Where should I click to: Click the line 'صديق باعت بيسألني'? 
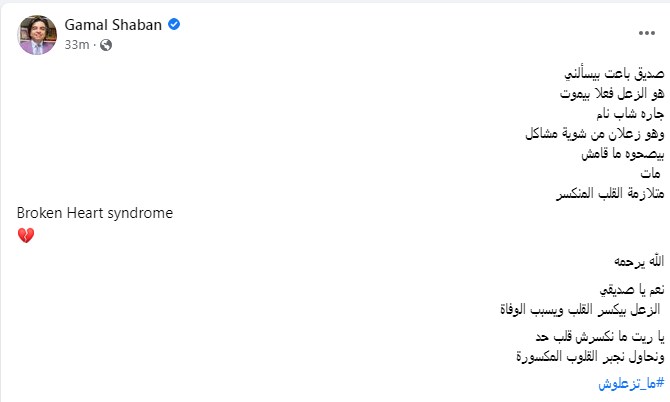(x=610, y=75)
